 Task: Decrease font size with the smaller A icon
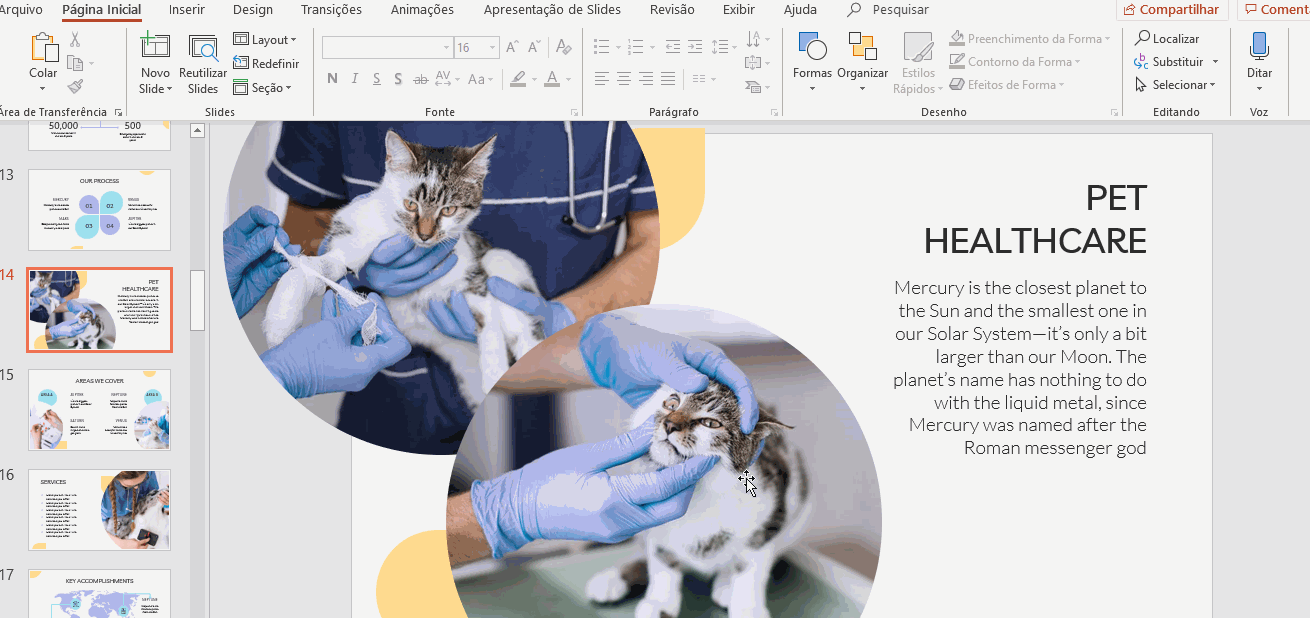point(533,47)
